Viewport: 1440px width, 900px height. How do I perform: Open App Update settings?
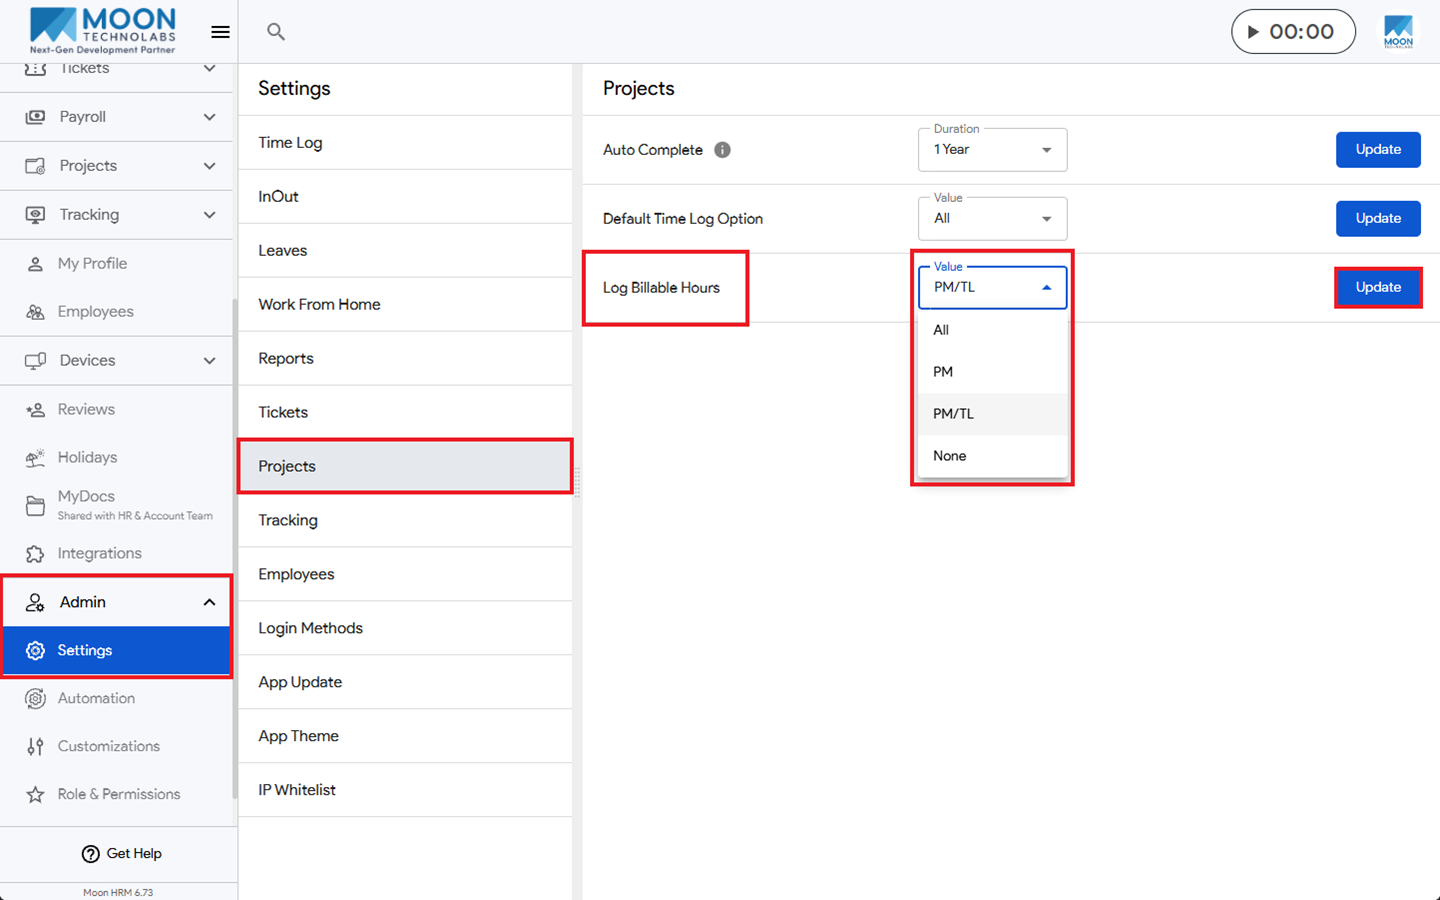[405, 683]
